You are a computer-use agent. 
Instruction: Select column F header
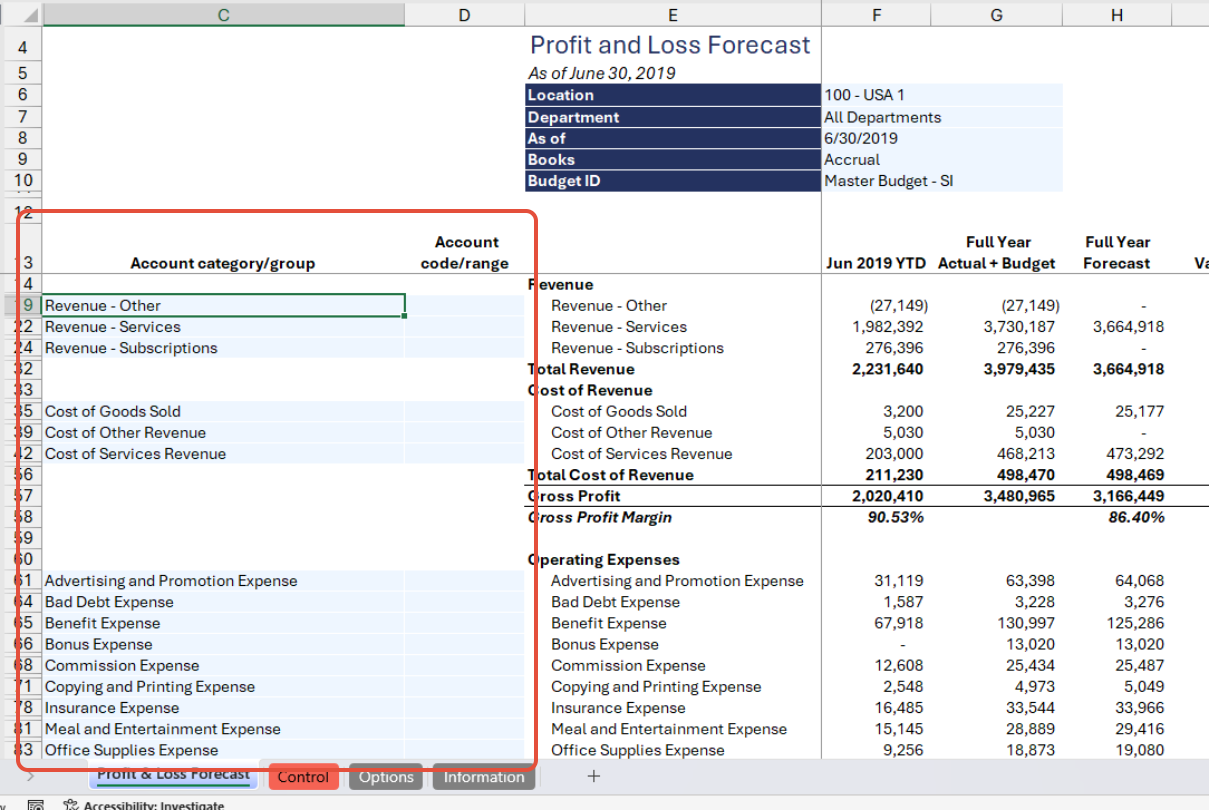(877, 14)
